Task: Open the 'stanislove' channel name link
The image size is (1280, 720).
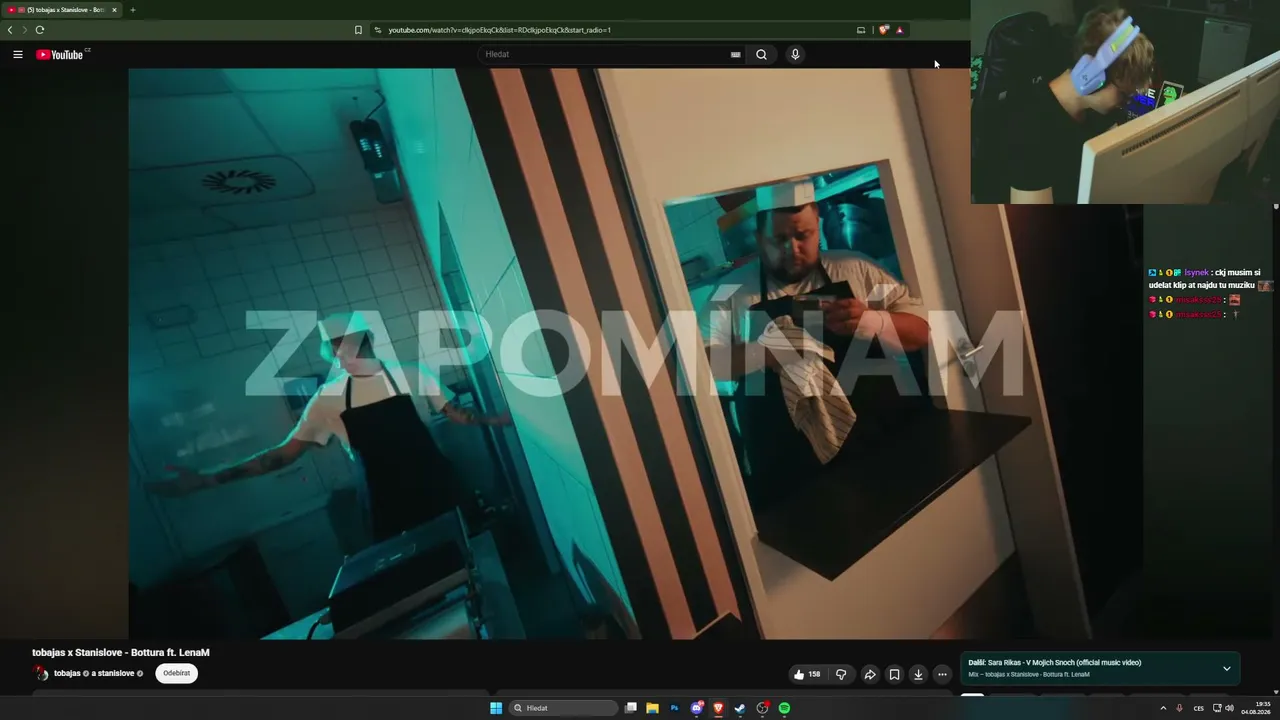Action: click(115, 673)
